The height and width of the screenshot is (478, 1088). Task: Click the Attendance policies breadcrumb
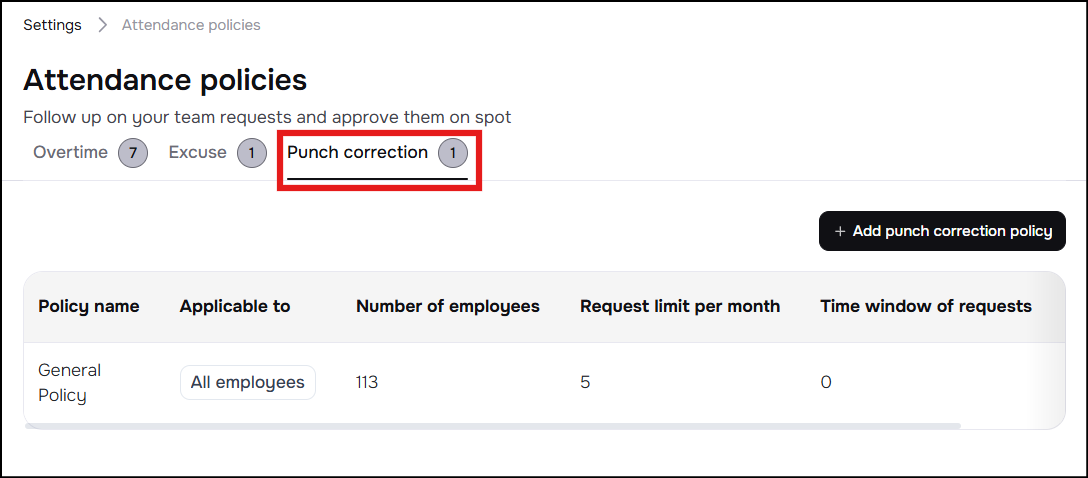[x=191, y=25]
